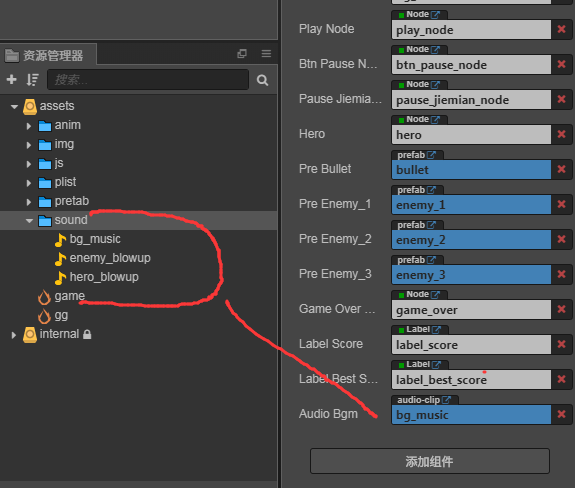This screenshot has height=488, width=575.
Task: Click the plus icon to create asset
Action: (12, 79)
